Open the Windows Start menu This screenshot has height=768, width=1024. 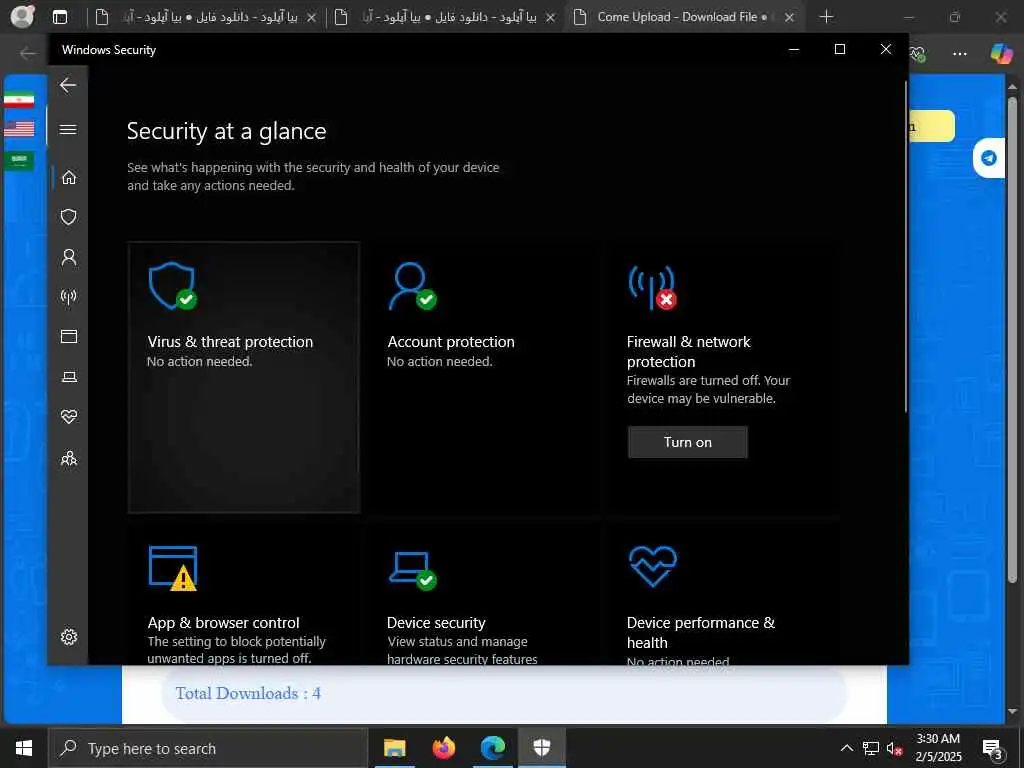point(24,748)
